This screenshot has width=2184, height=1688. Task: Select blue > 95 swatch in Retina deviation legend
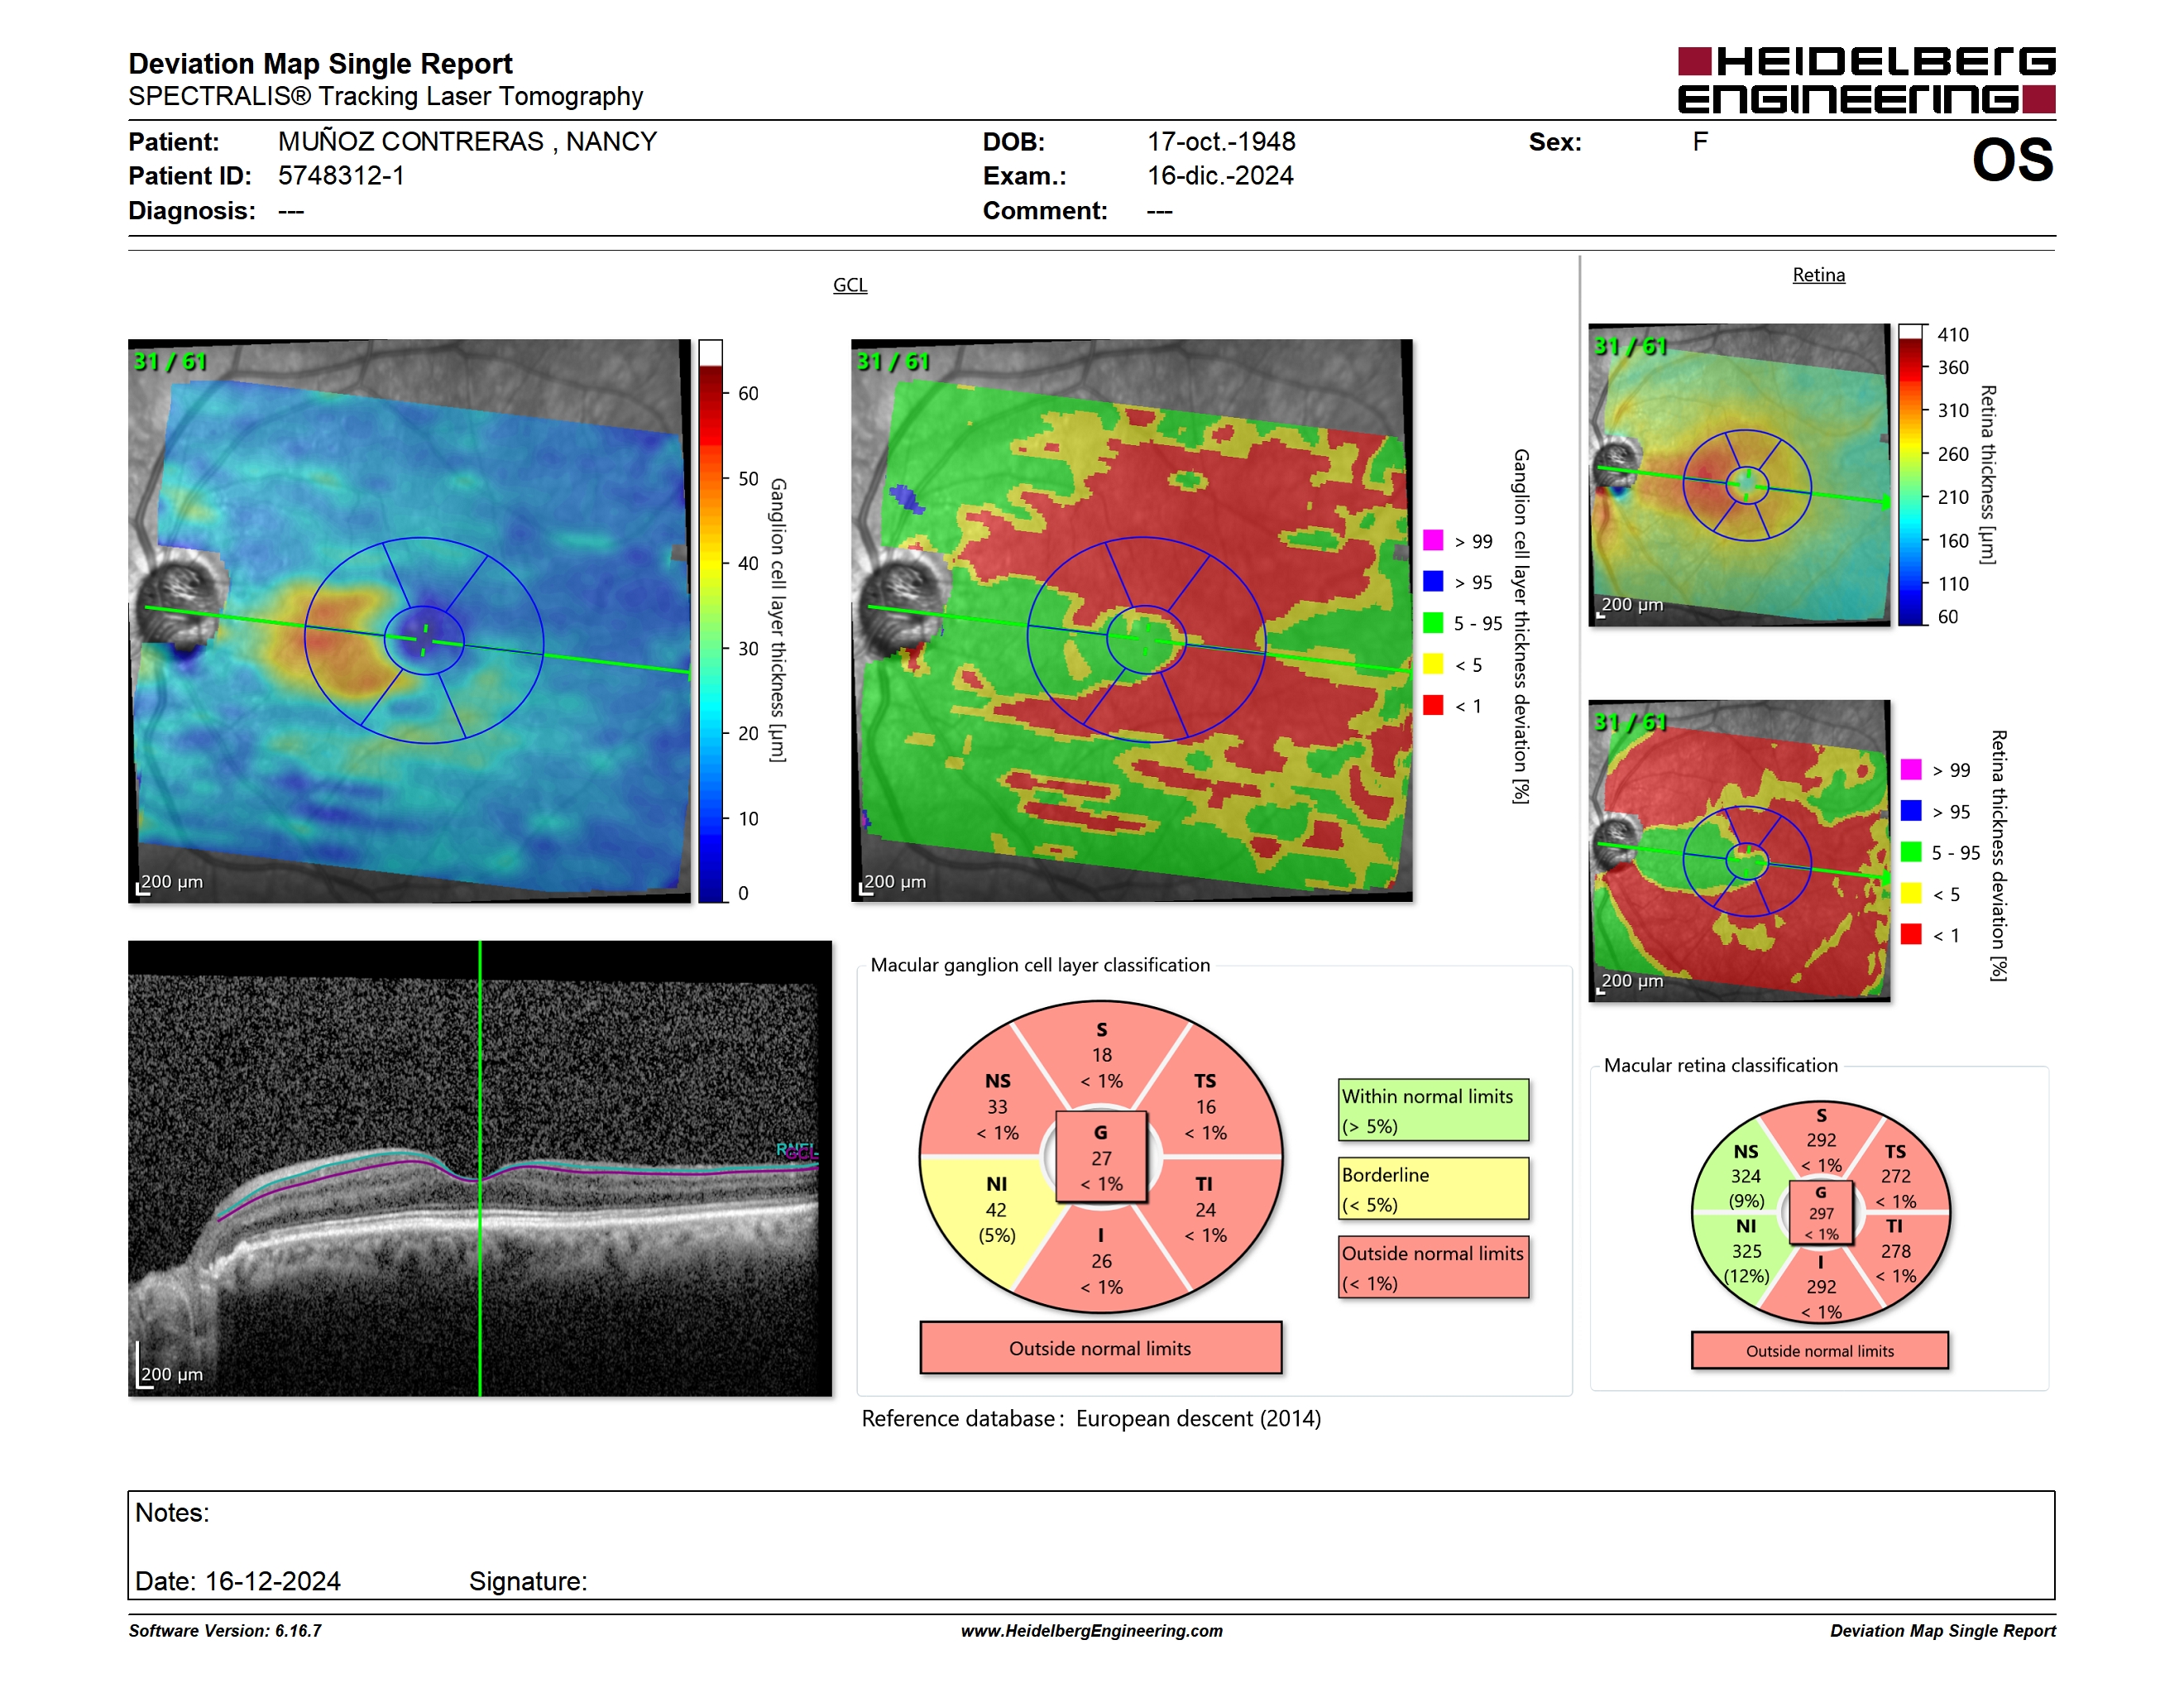pos(1911,811)
